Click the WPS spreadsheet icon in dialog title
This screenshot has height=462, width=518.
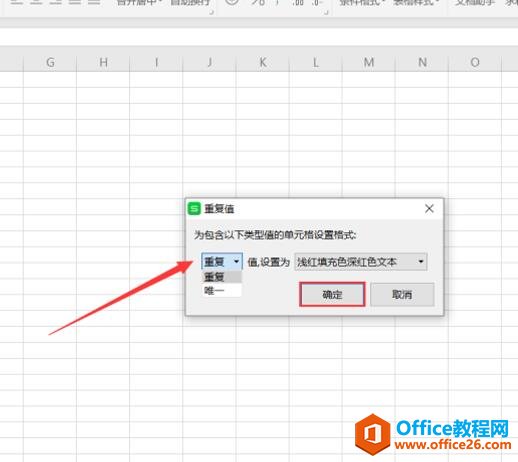tap(194, 209)
